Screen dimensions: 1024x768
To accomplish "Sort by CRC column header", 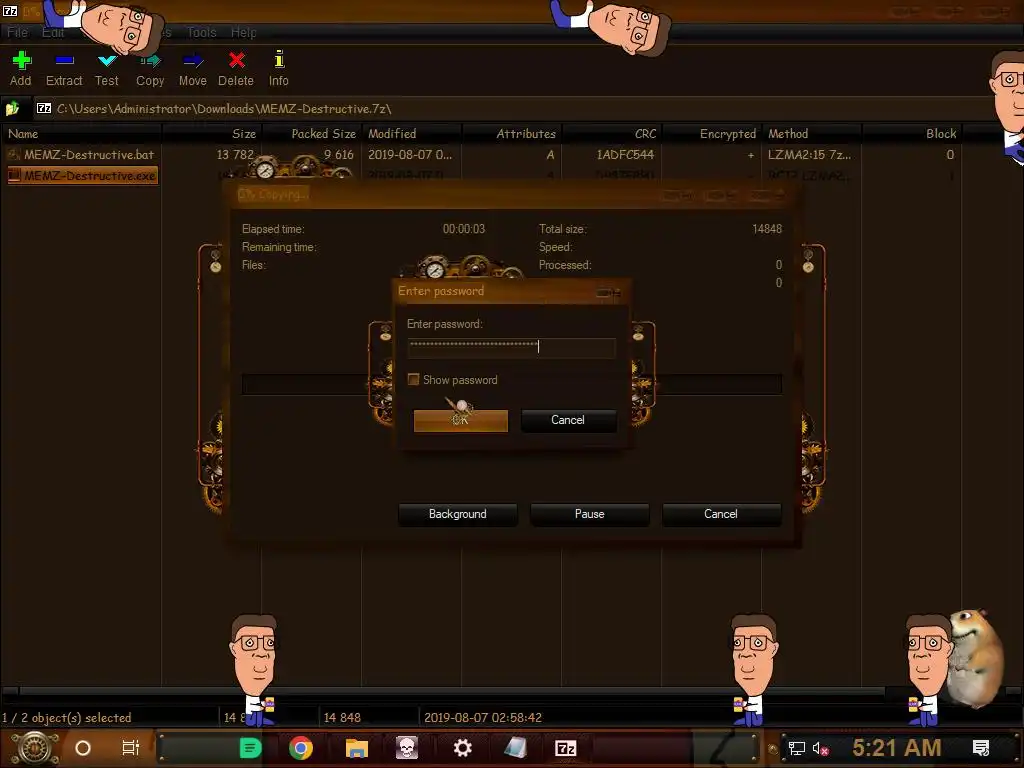I will pos(611,134).
